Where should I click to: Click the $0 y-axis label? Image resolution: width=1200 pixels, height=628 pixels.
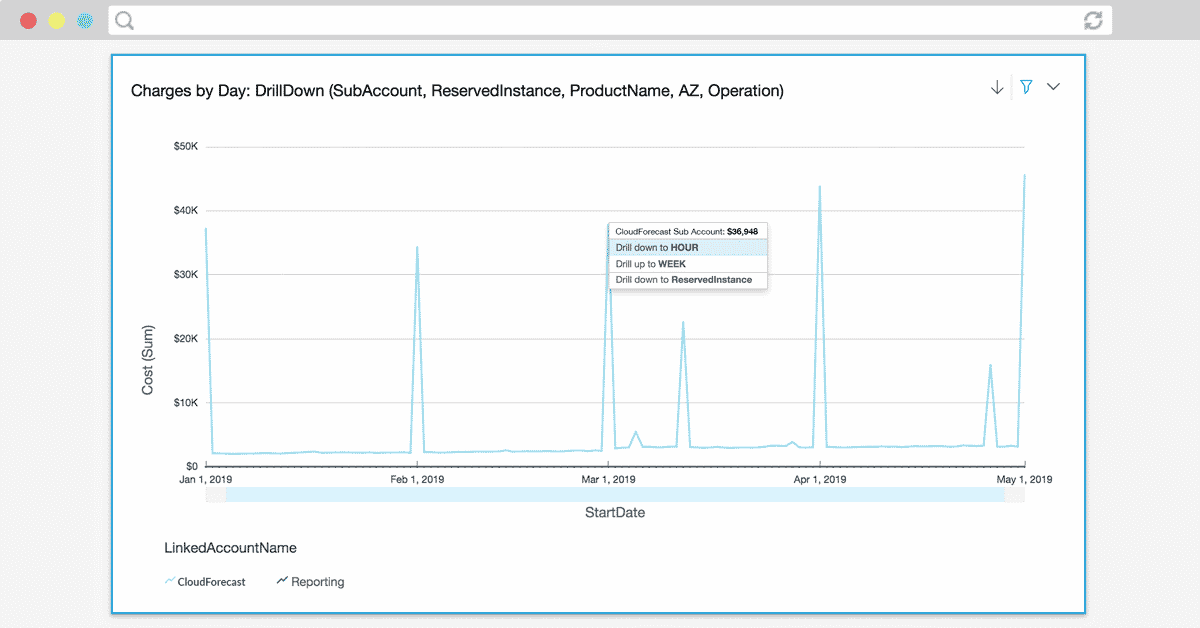pyautogui.click(x=192, y=467)
